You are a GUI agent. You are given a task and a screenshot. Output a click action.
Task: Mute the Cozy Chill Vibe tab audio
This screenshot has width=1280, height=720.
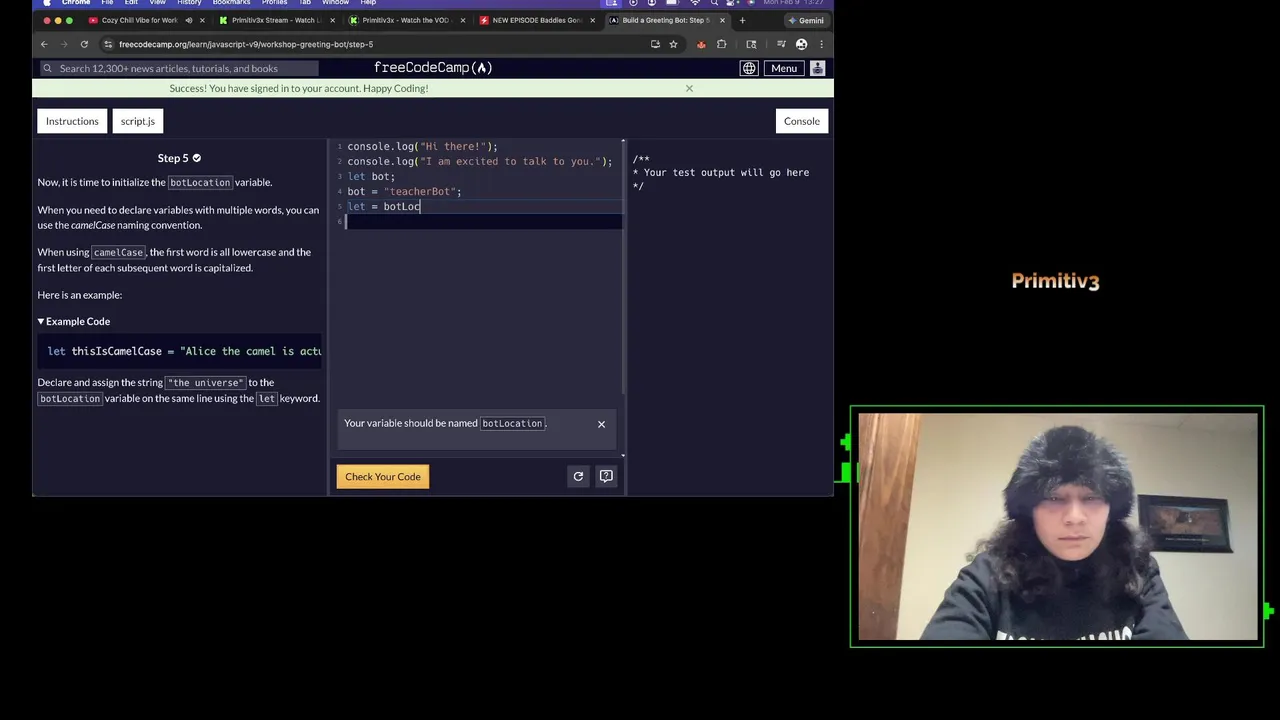click(x=189, y=20)
